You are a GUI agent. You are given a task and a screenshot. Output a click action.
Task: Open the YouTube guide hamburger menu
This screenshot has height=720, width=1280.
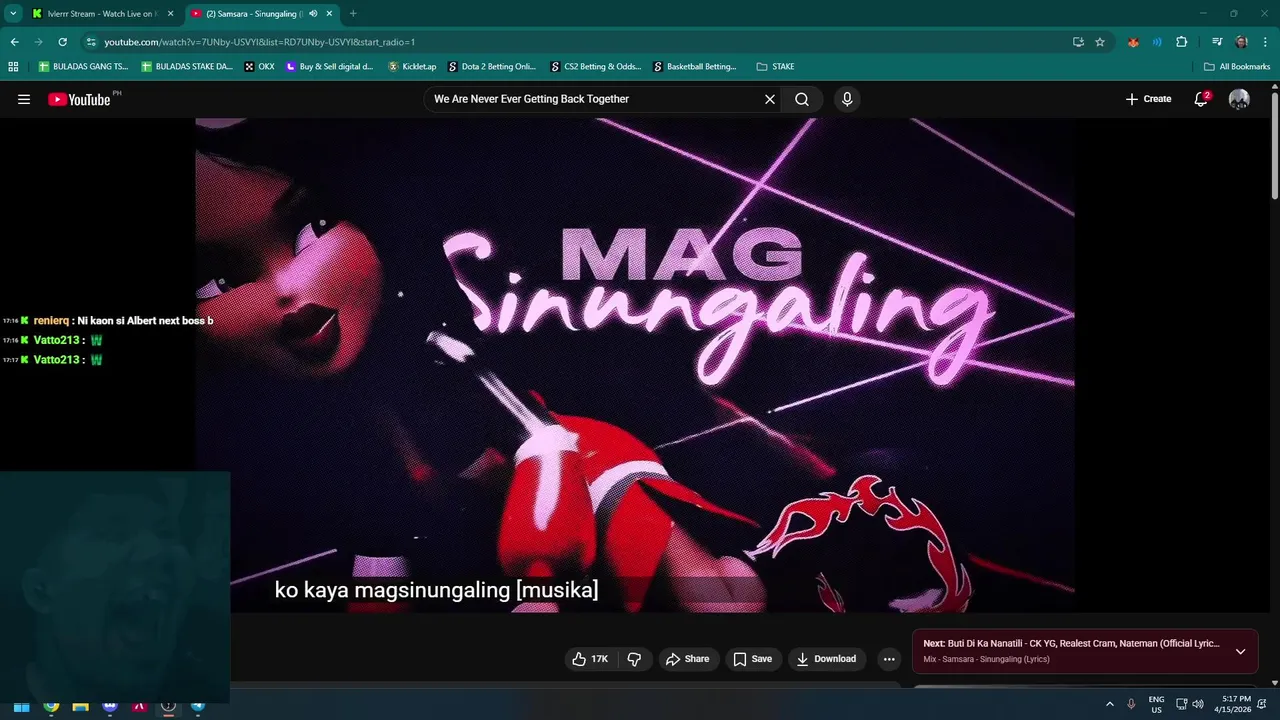click(x=24, y=99)
